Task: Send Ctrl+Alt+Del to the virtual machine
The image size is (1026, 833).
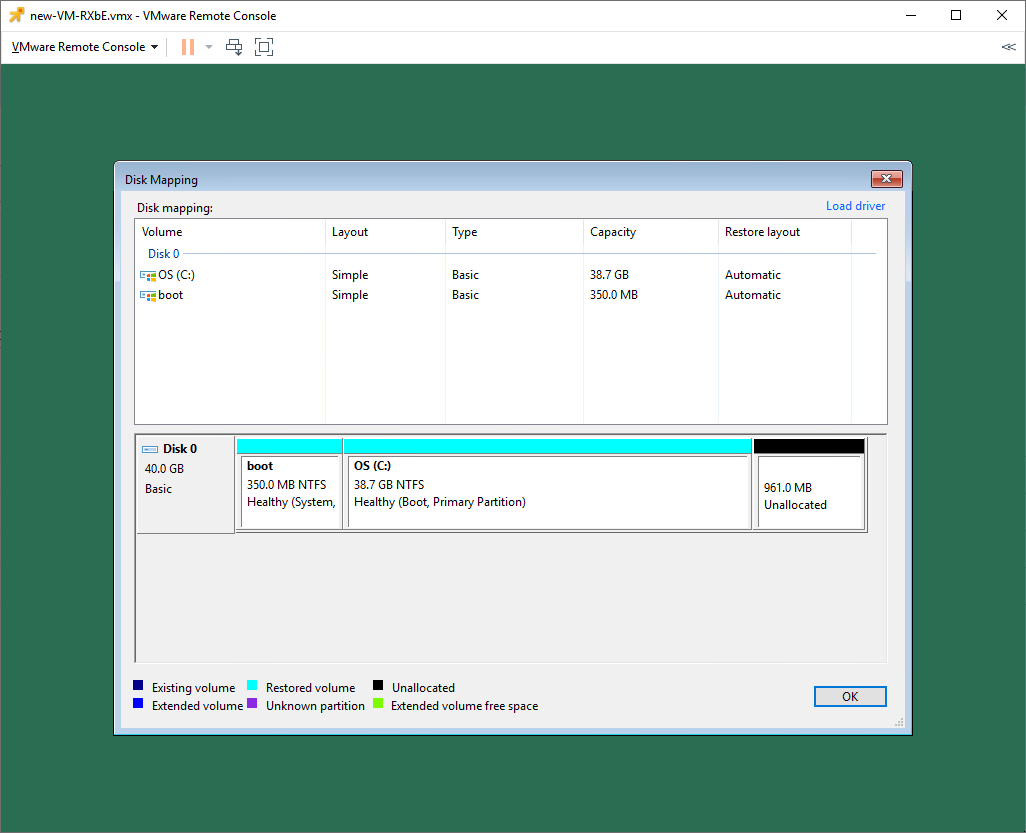Action: tap(234, 47)
